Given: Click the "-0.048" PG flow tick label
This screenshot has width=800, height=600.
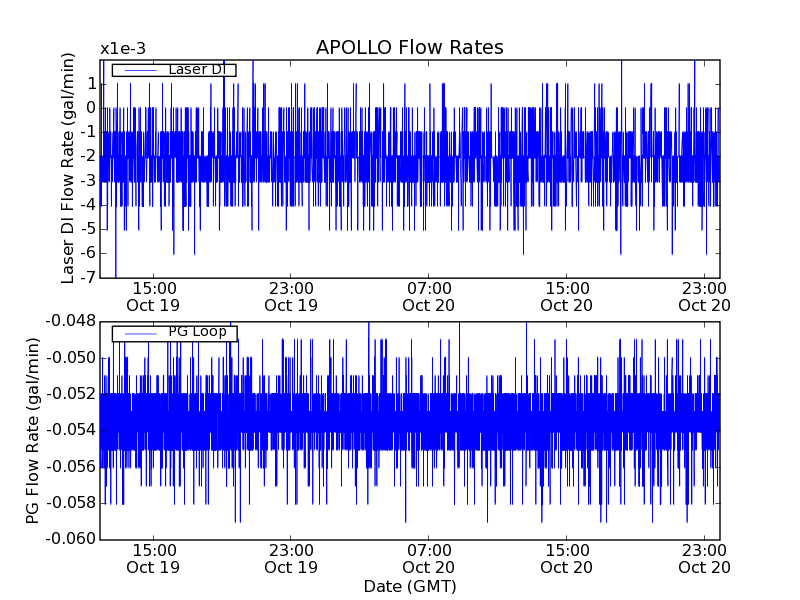Looking at the screenshot, I should [71, 321].
